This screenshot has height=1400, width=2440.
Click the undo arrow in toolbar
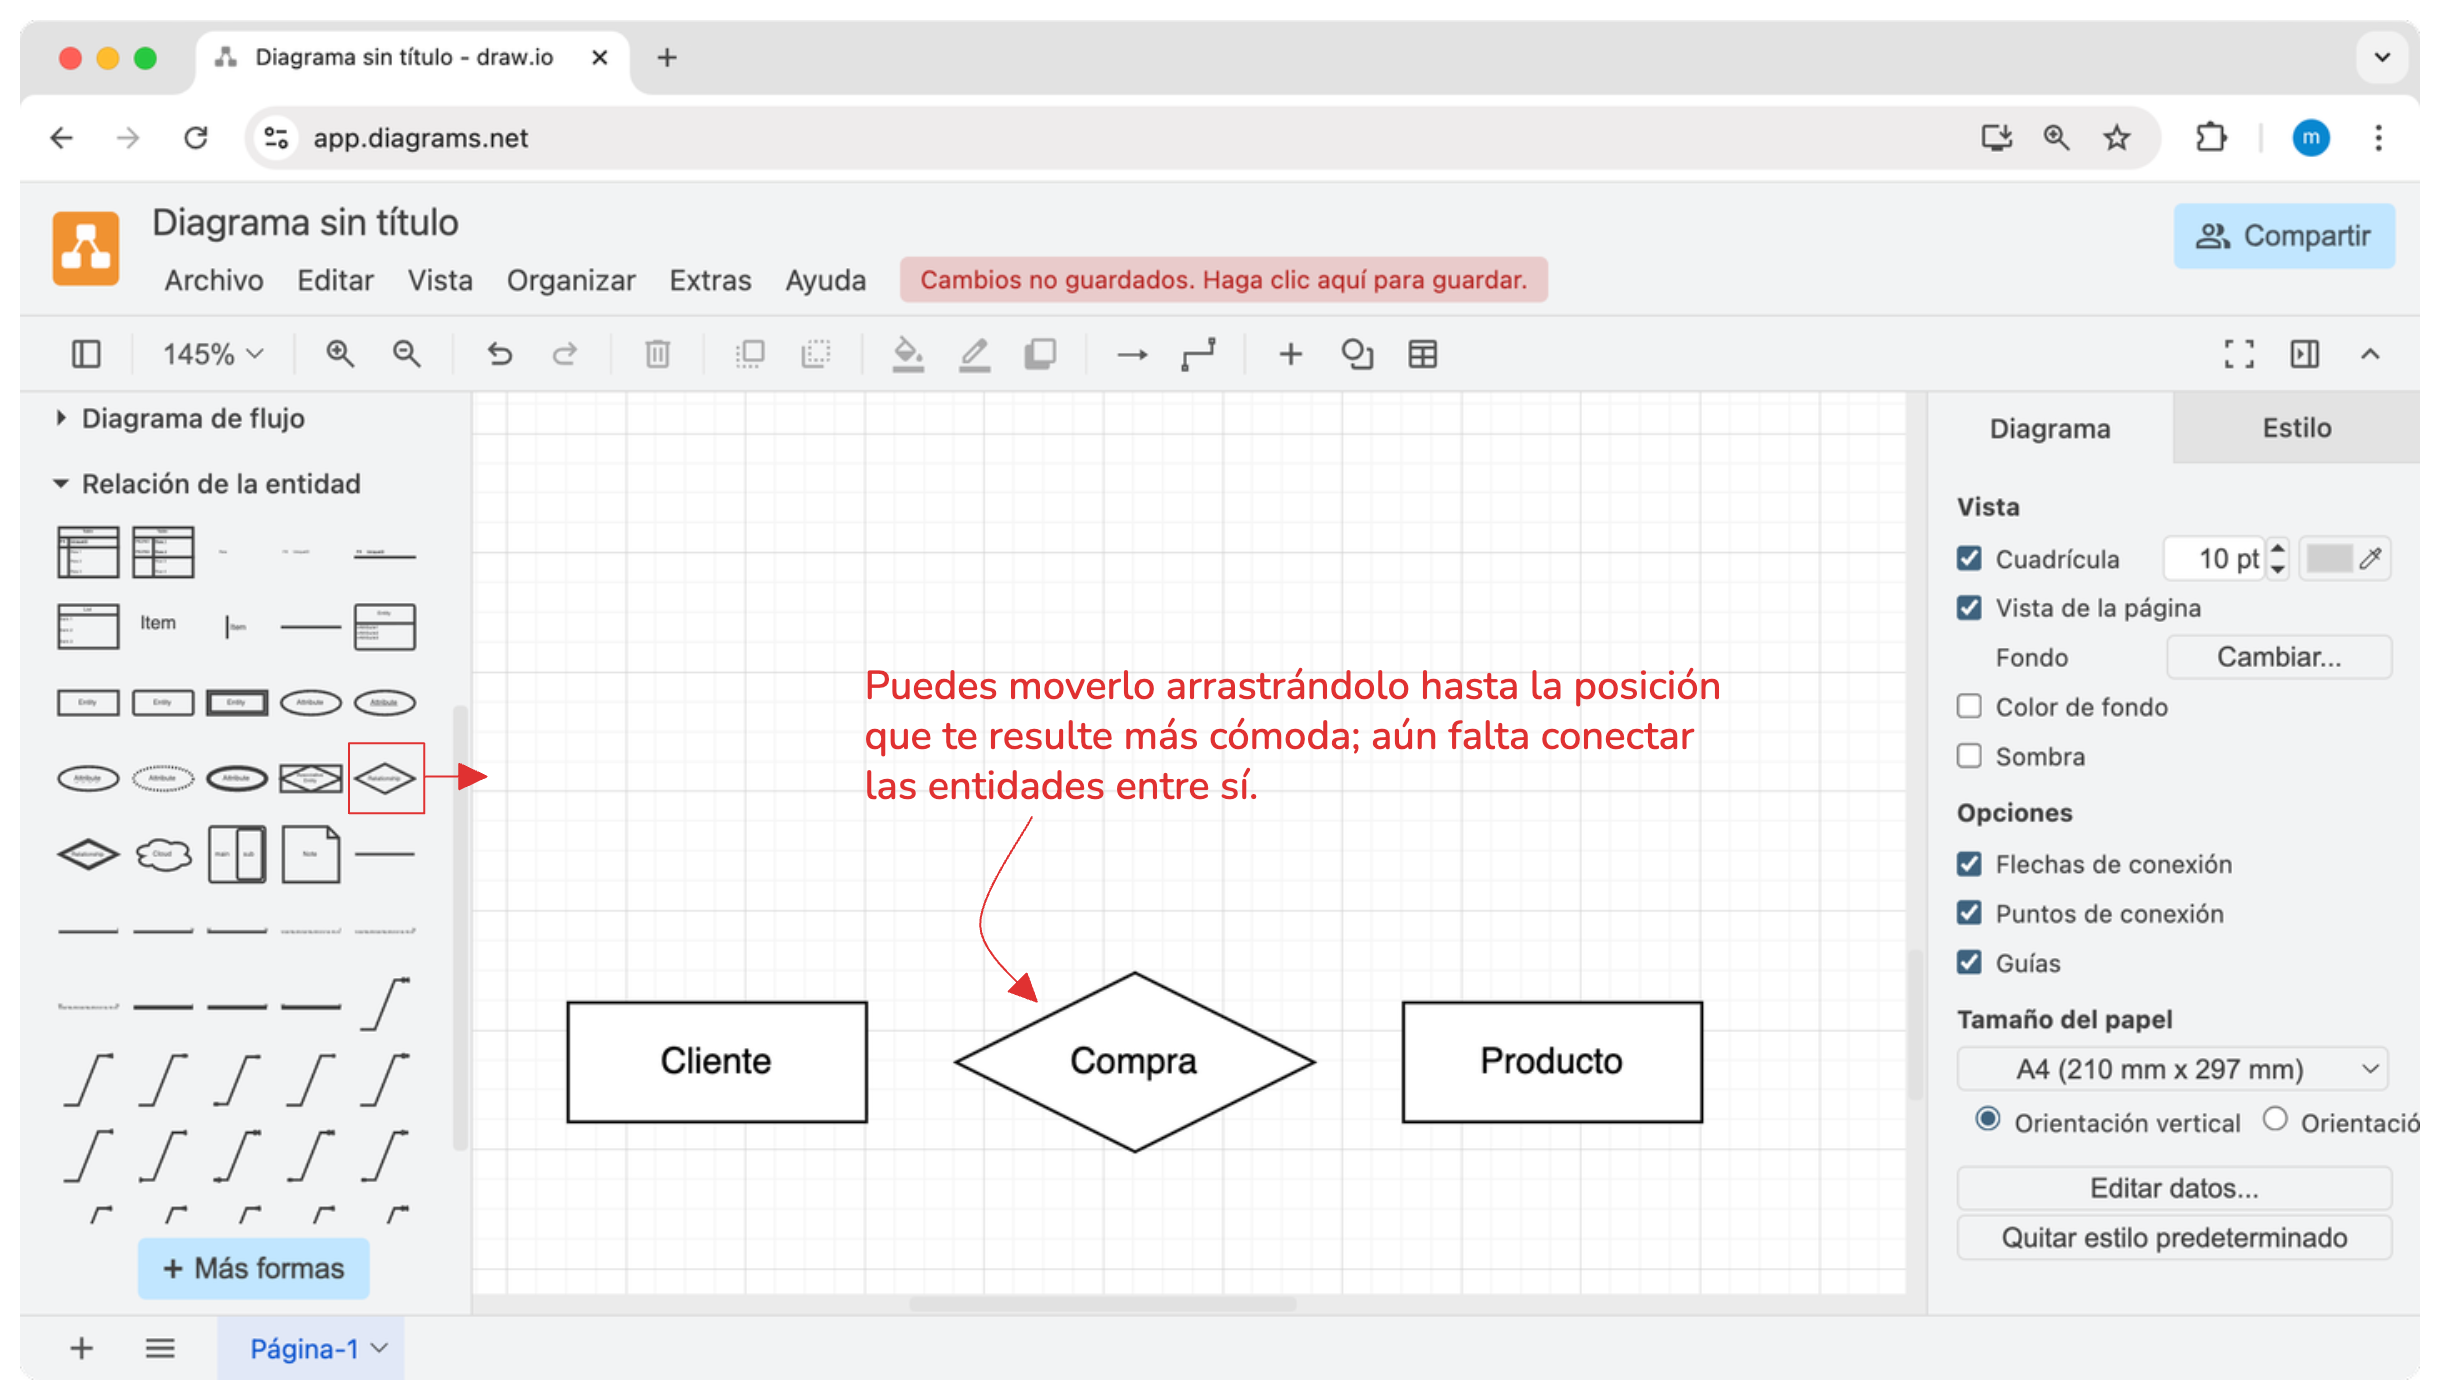(x=499, y=354)
